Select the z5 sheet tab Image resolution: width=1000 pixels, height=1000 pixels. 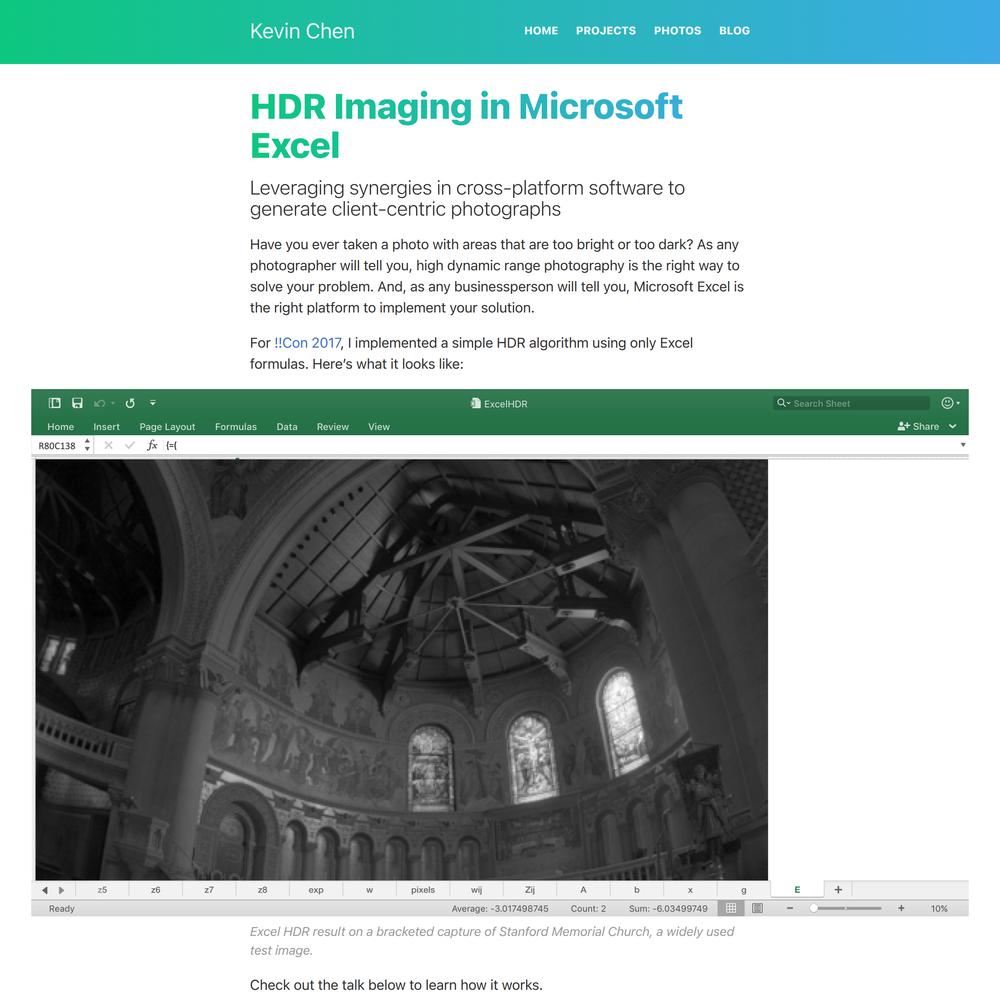pyautogui.click(x=102, y=890)
